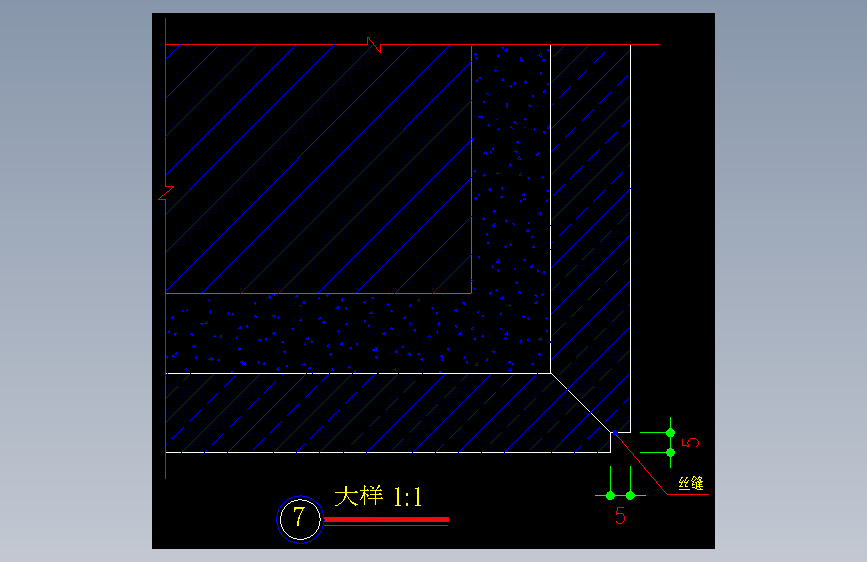Select the horizontal red dimension value 5
The height and width of the screenshot is (562, 867).
click(620, 516)
